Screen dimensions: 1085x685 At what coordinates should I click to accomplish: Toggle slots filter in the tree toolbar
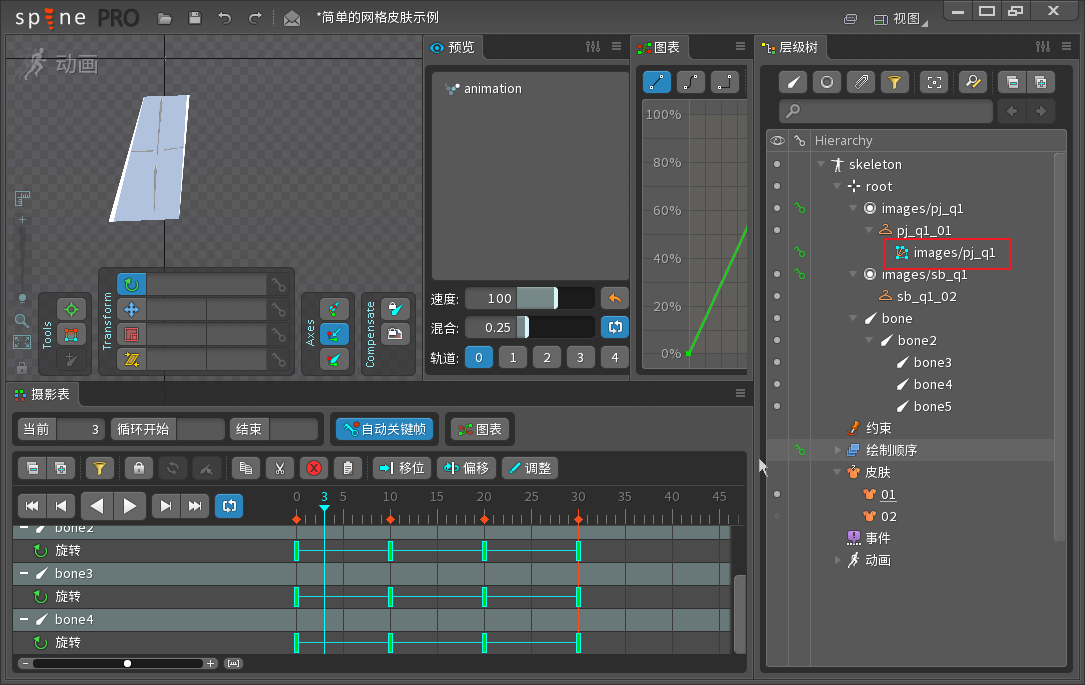[x=827, y=82]
